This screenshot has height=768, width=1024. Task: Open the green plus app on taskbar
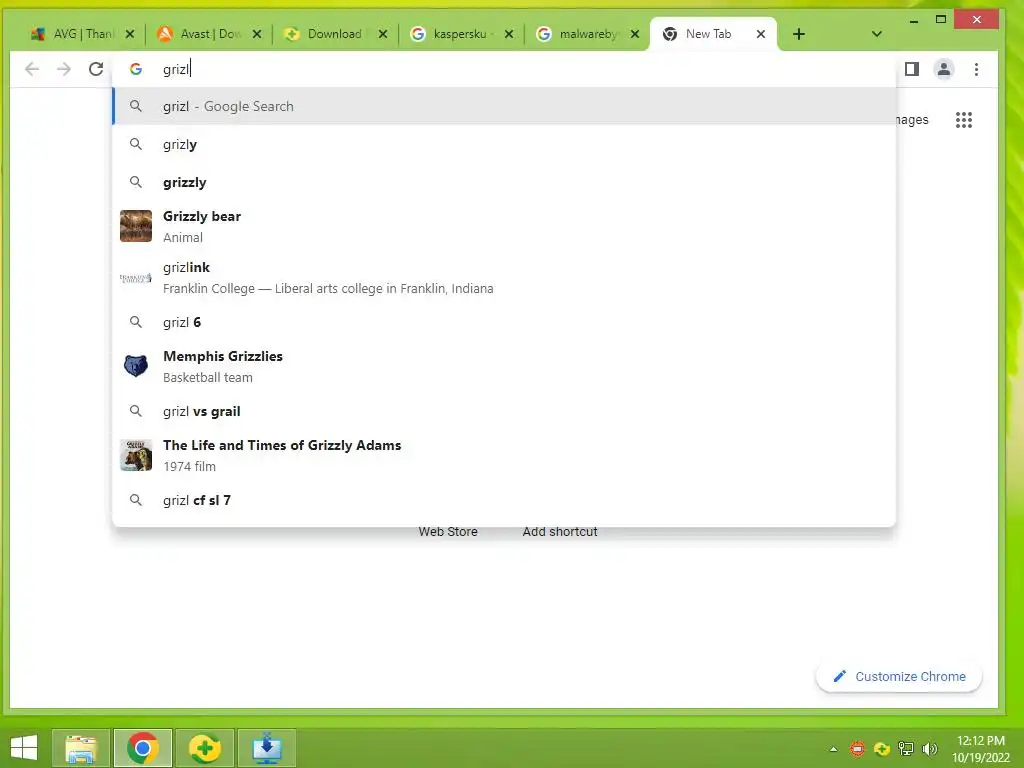click(204, 748)
